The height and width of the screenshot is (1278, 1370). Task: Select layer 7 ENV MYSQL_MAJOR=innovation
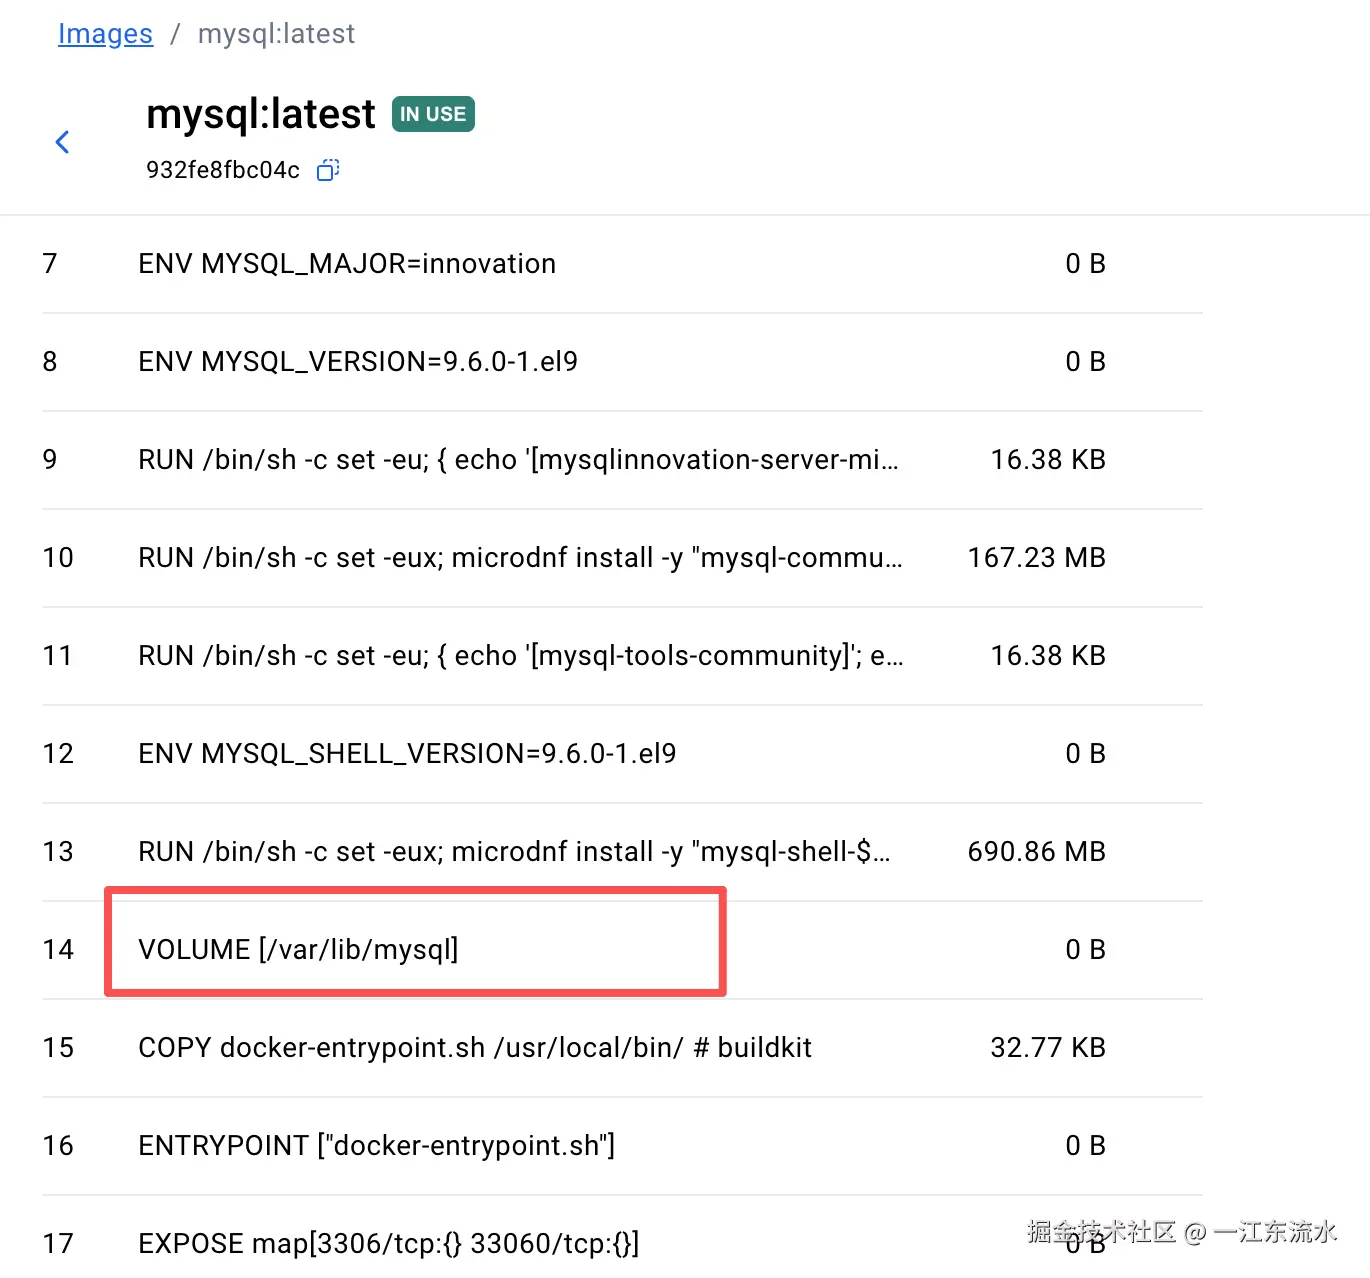[622, 264]
